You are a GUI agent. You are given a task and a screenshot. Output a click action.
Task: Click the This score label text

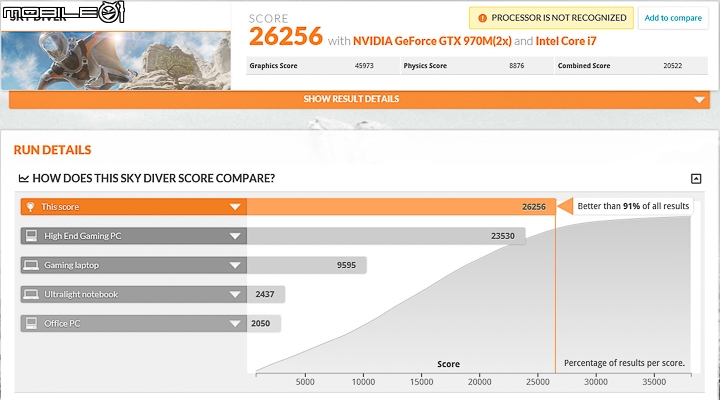click(60, 207)
